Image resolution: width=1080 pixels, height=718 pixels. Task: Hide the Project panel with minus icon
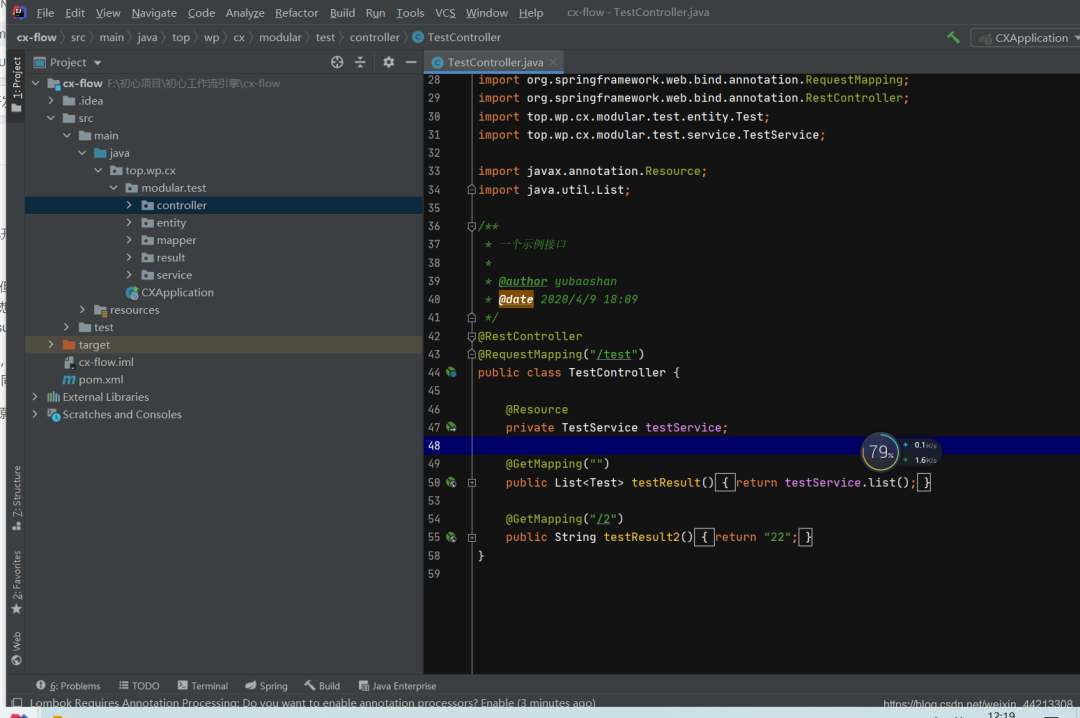[411, 62]
